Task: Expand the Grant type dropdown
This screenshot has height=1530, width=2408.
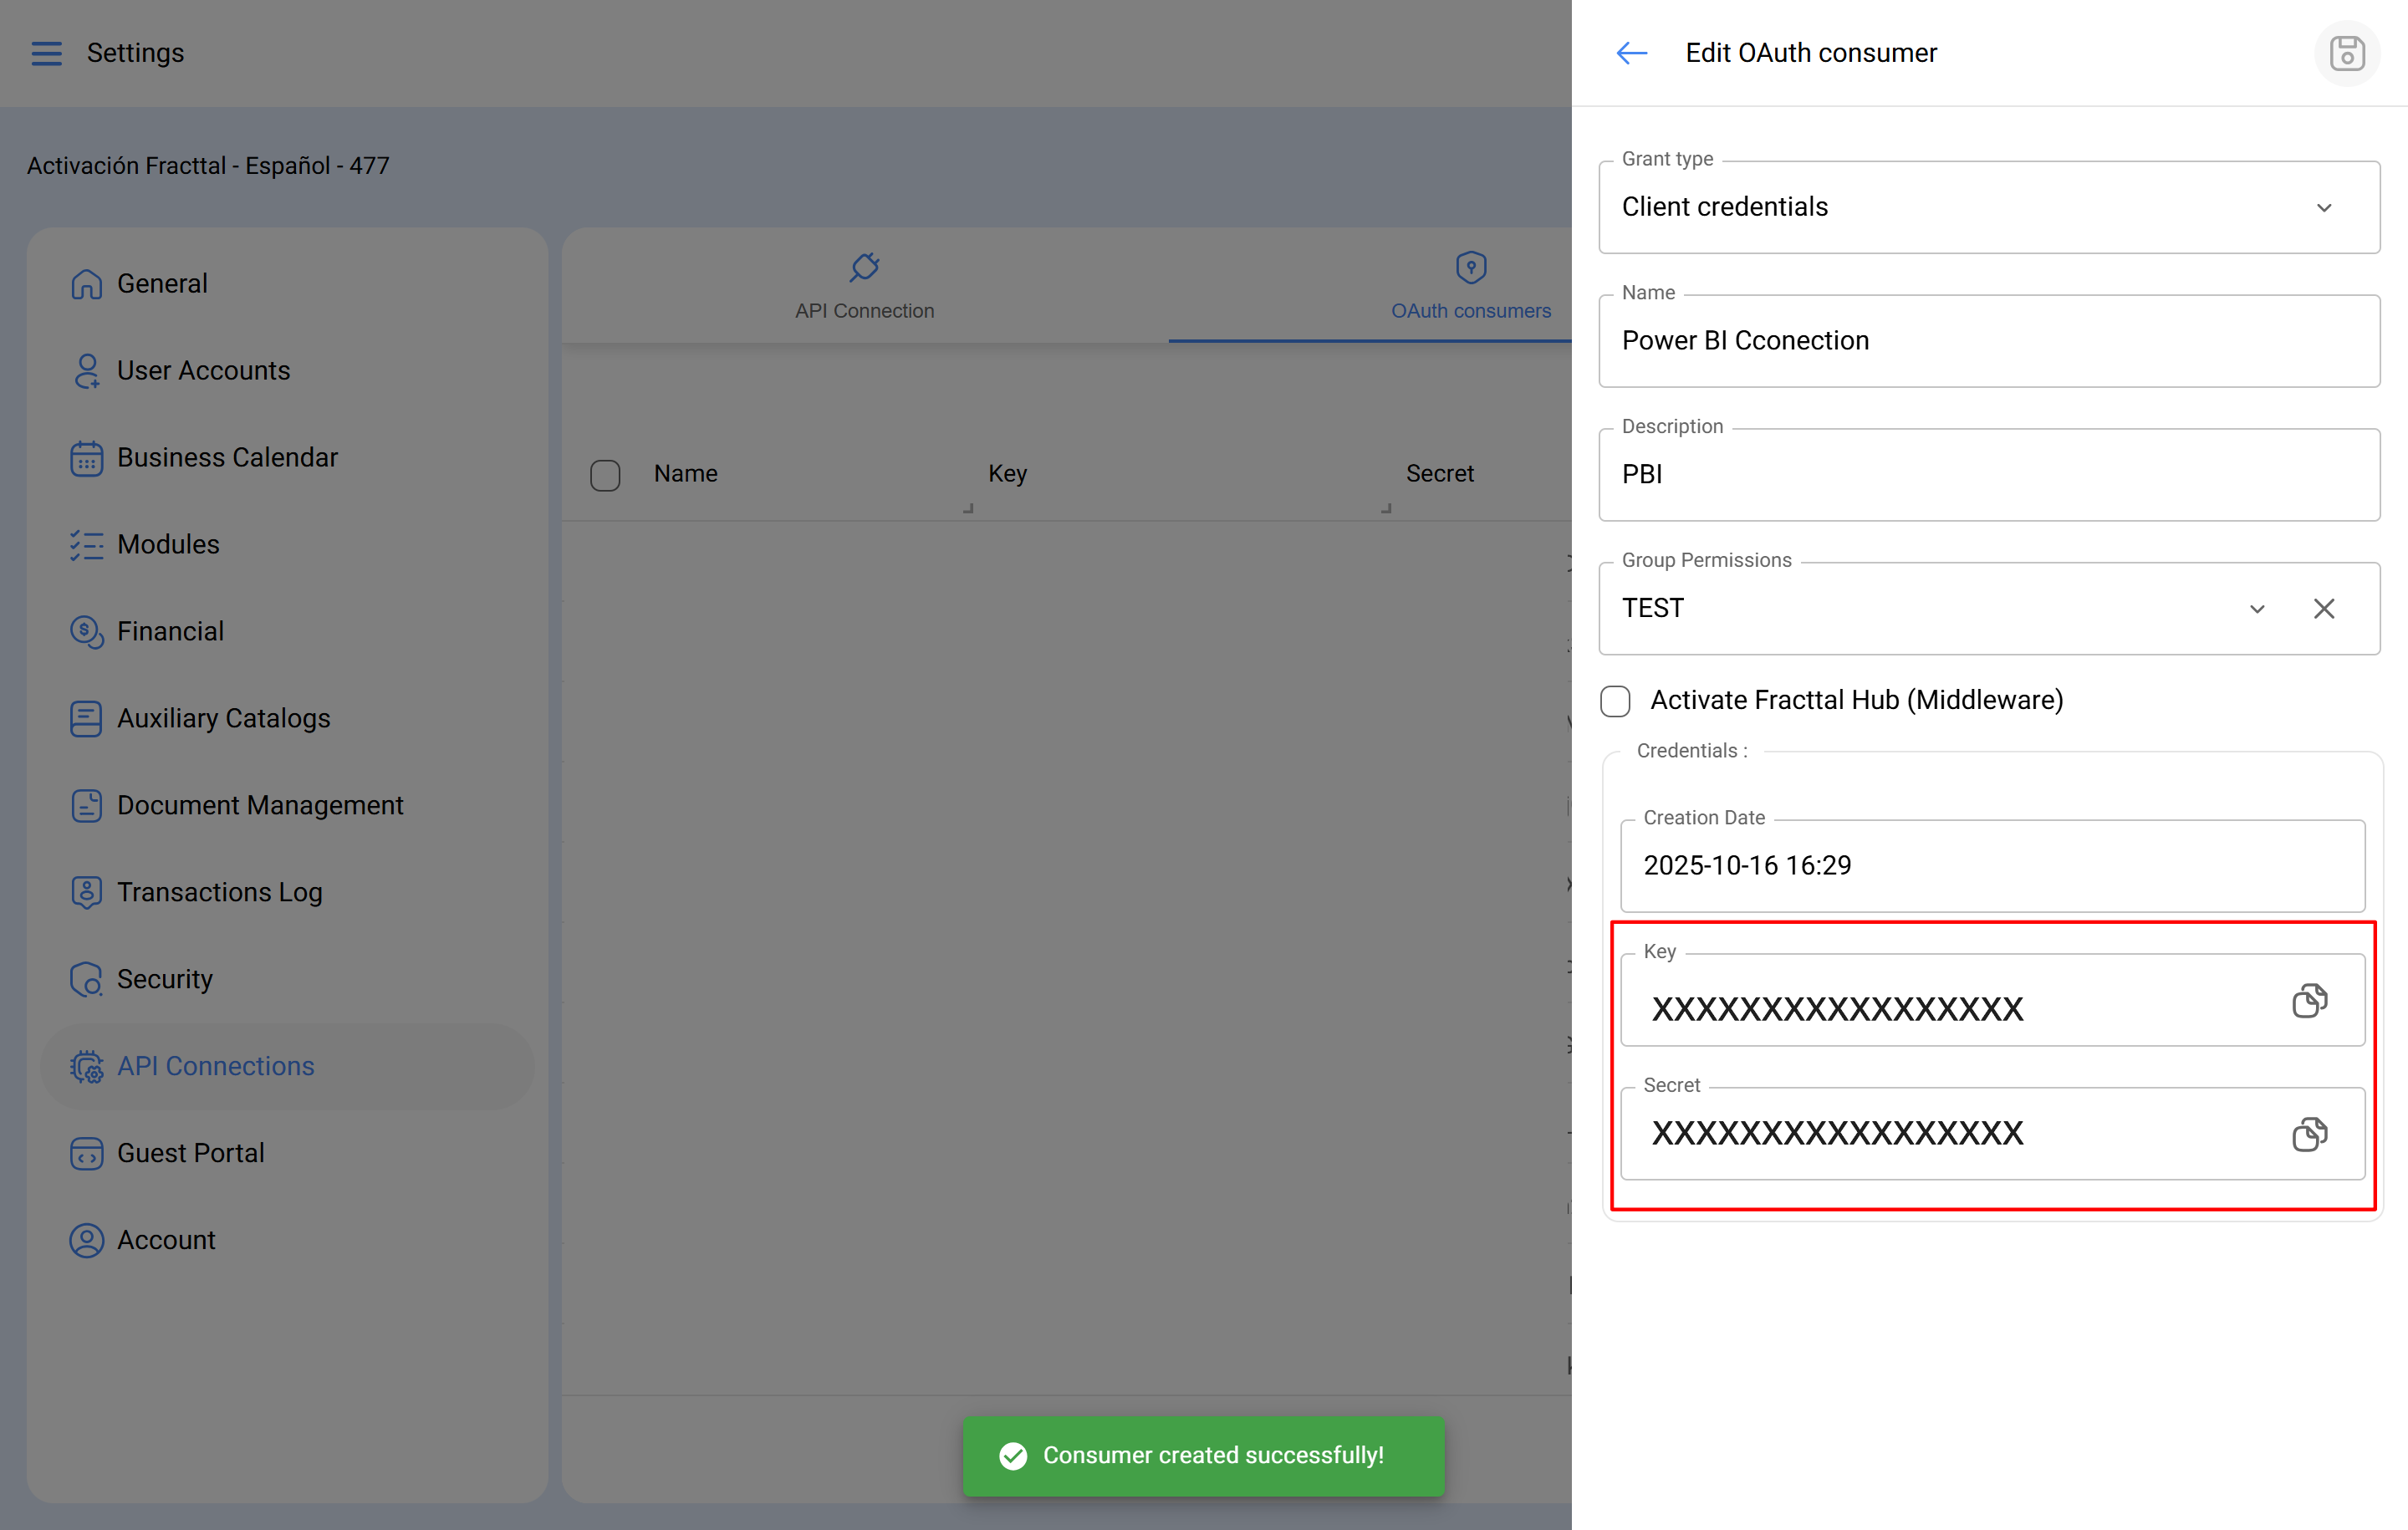Action: [2323, 208]
